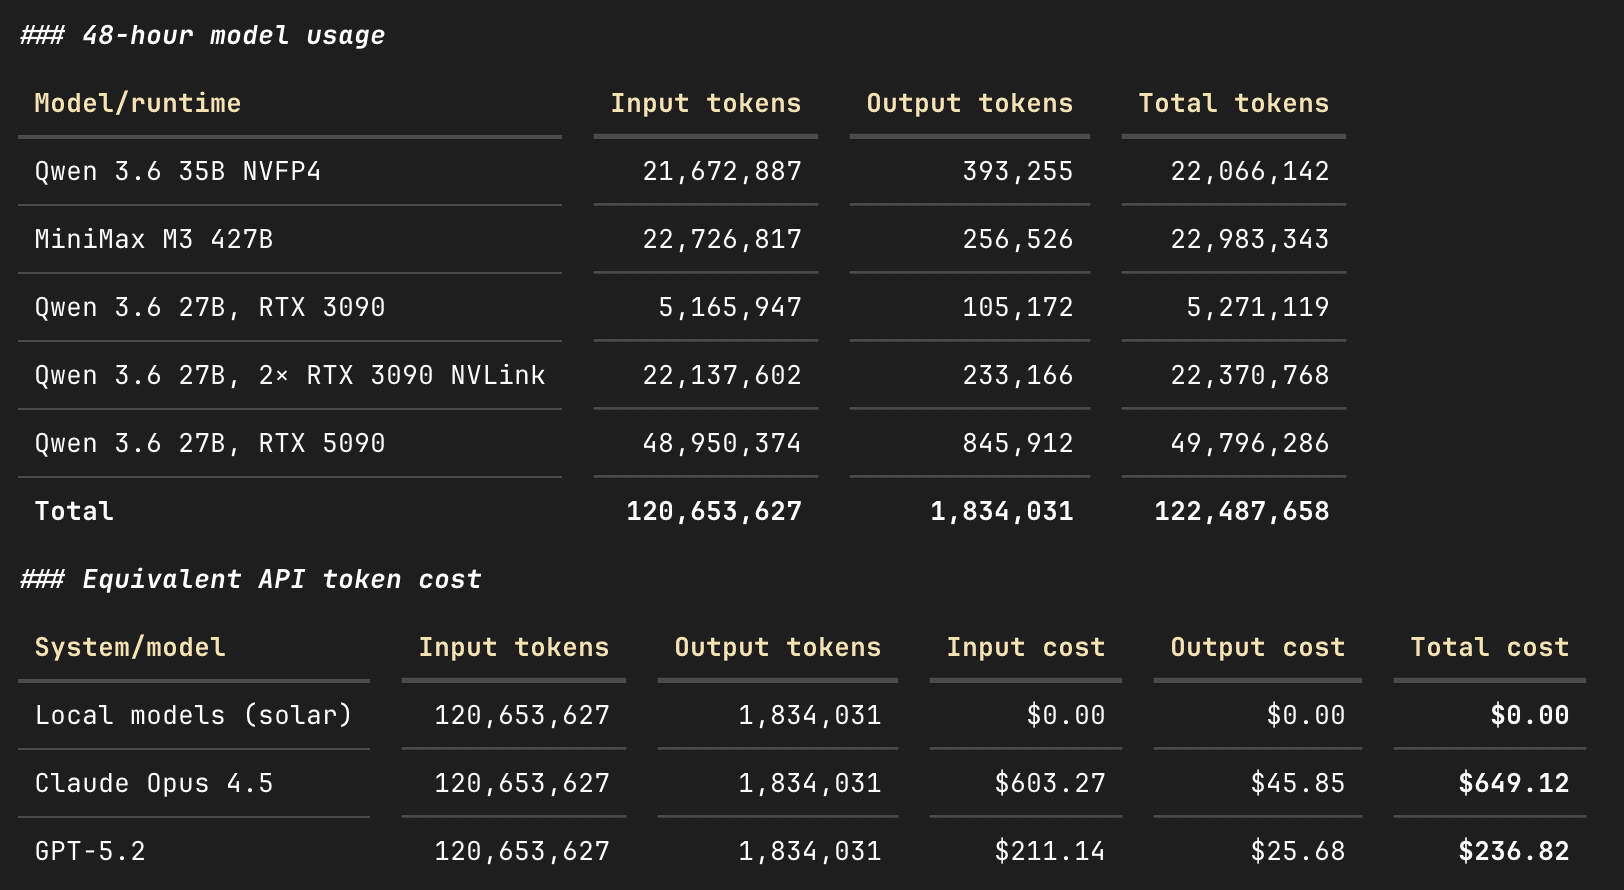
Task: Select the "Input cost" column header
Action: (x=1026, y=647)
